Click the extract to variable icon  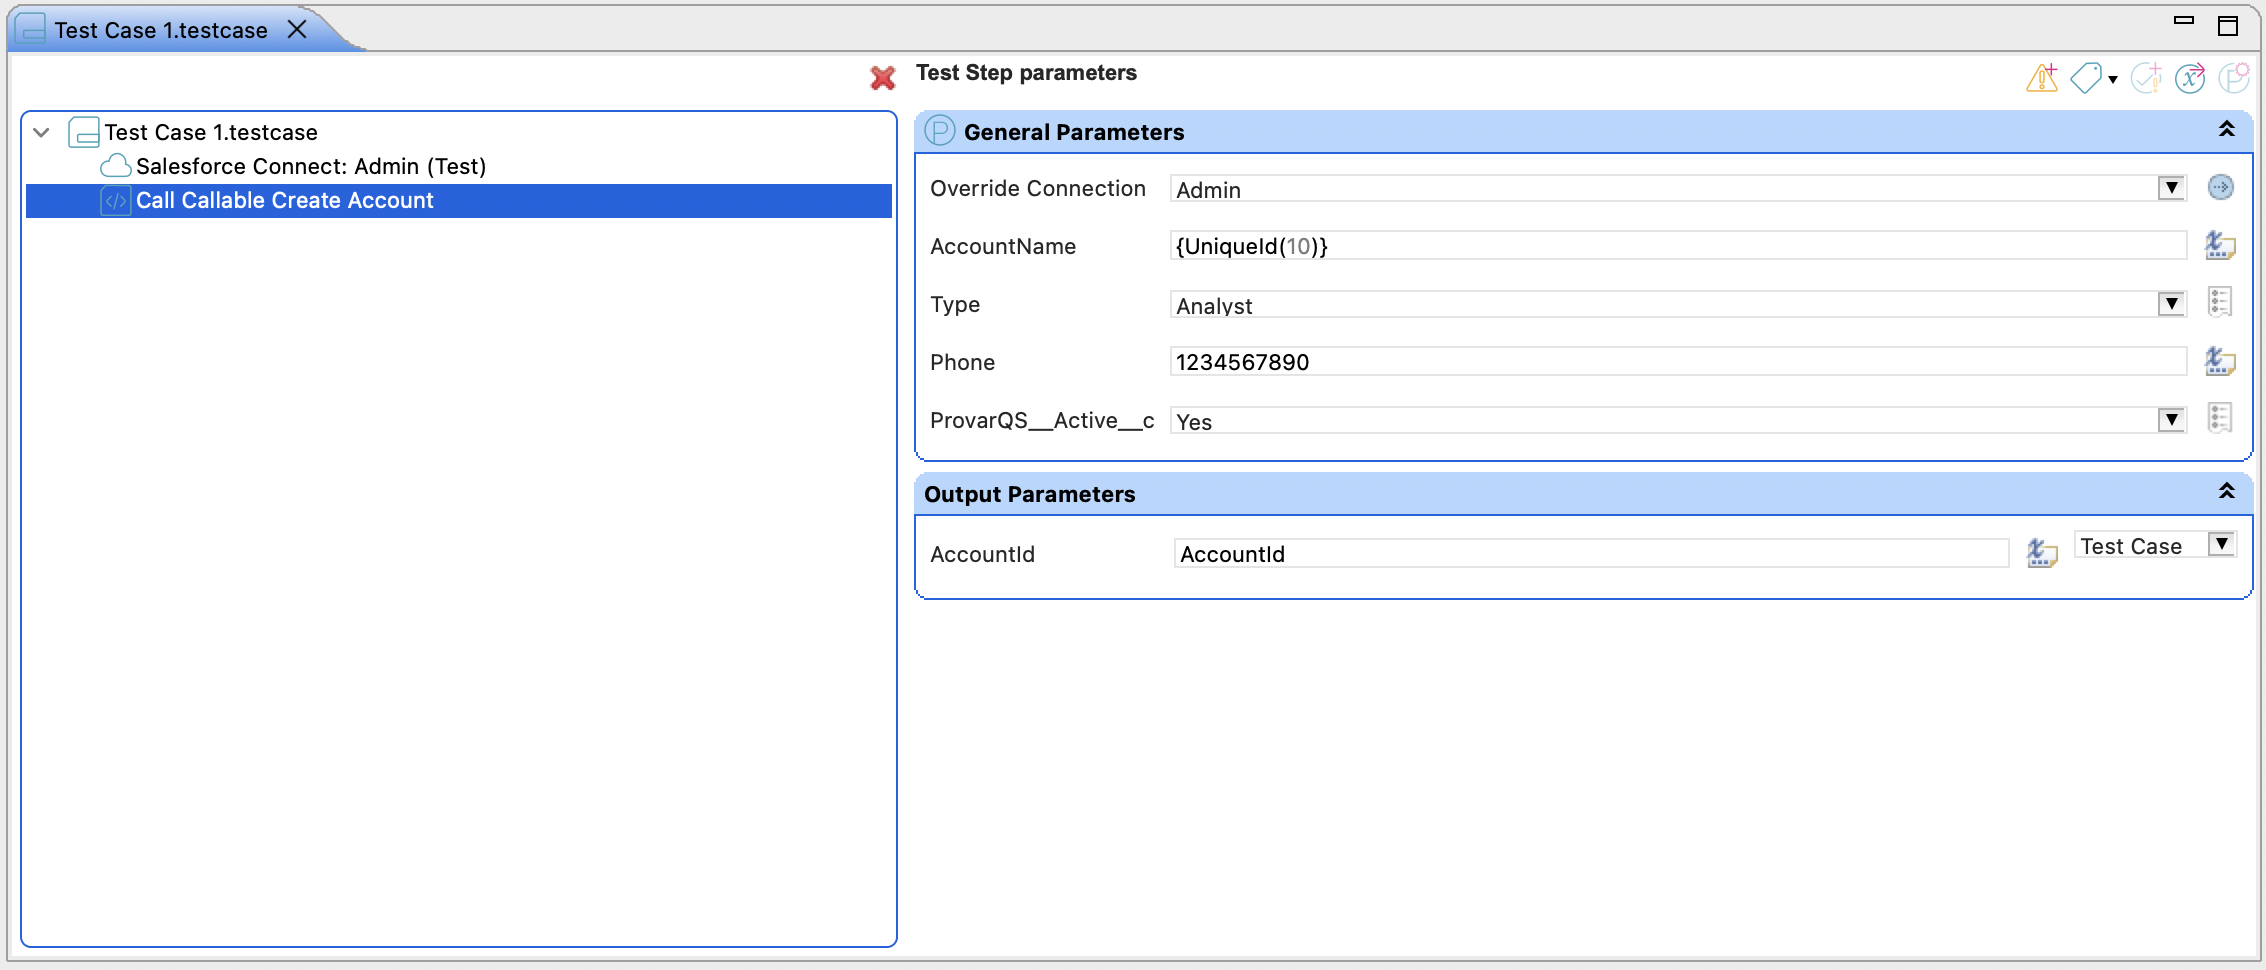(x=2191, y=78)
